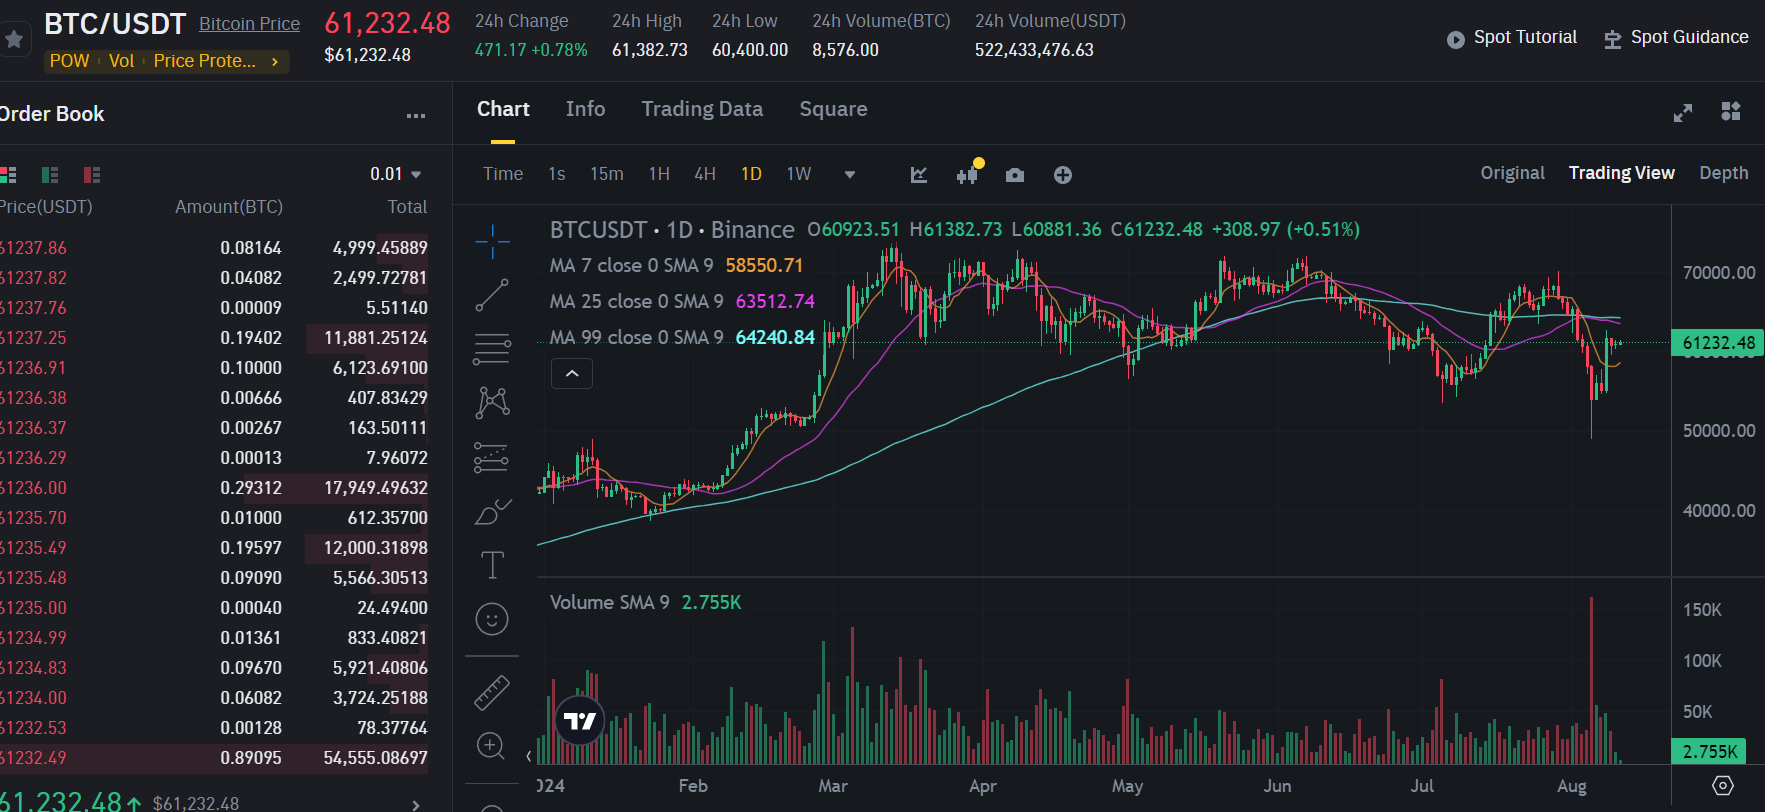Select the 15m interval
The height and width of the screenshot is (812, 1765).
coord(606,174)
